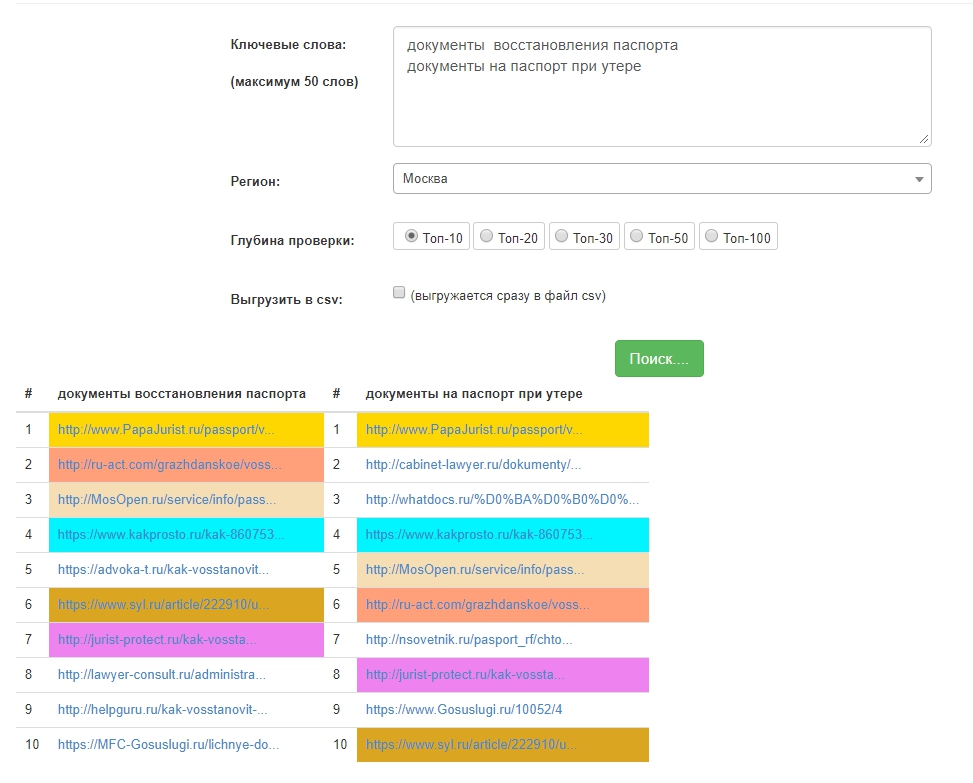The image size is (973, 783).
Task: Follow the whatdocs.ru result link
Action: [502, 500]
